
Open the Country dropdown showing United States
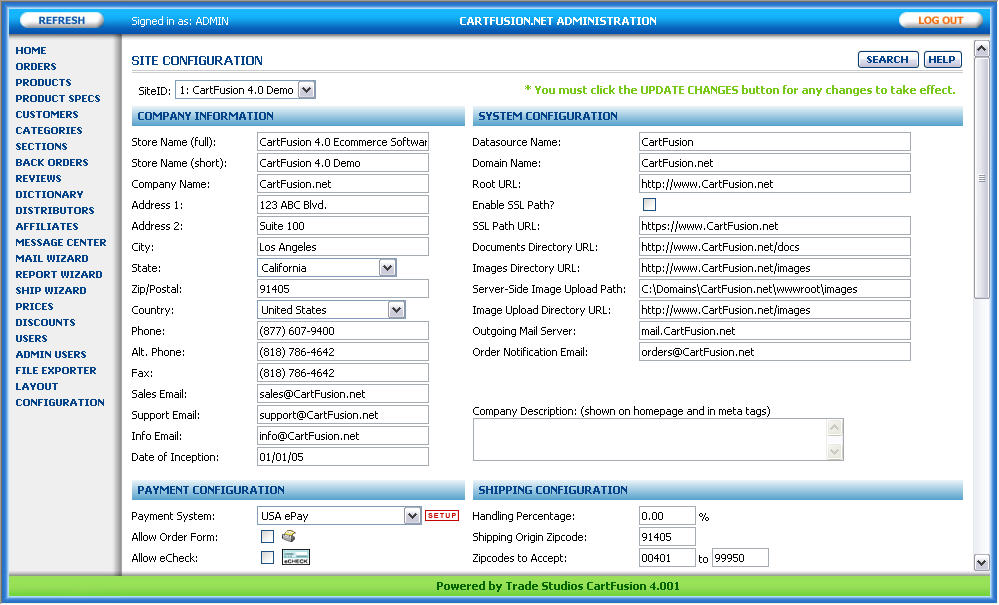coord(331,310)
